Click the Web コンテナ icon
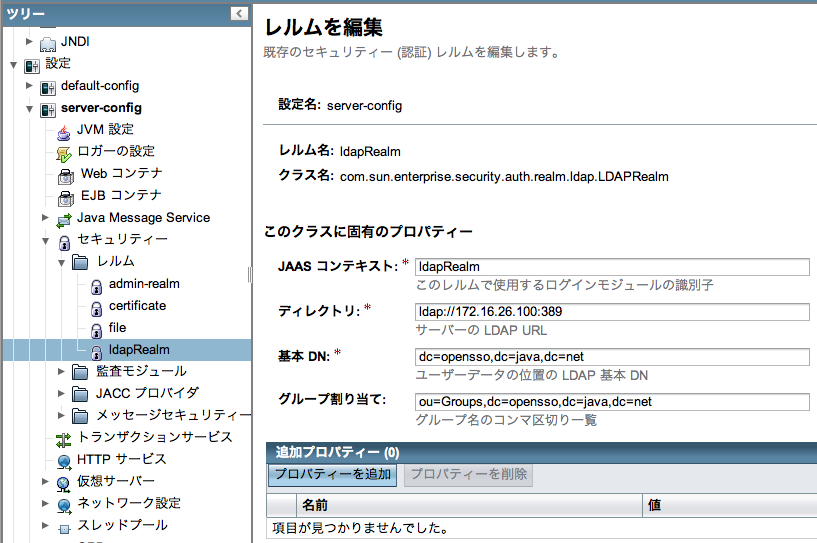Image resolution: width=817 pixels, height=543 pixels. (64, 174)
